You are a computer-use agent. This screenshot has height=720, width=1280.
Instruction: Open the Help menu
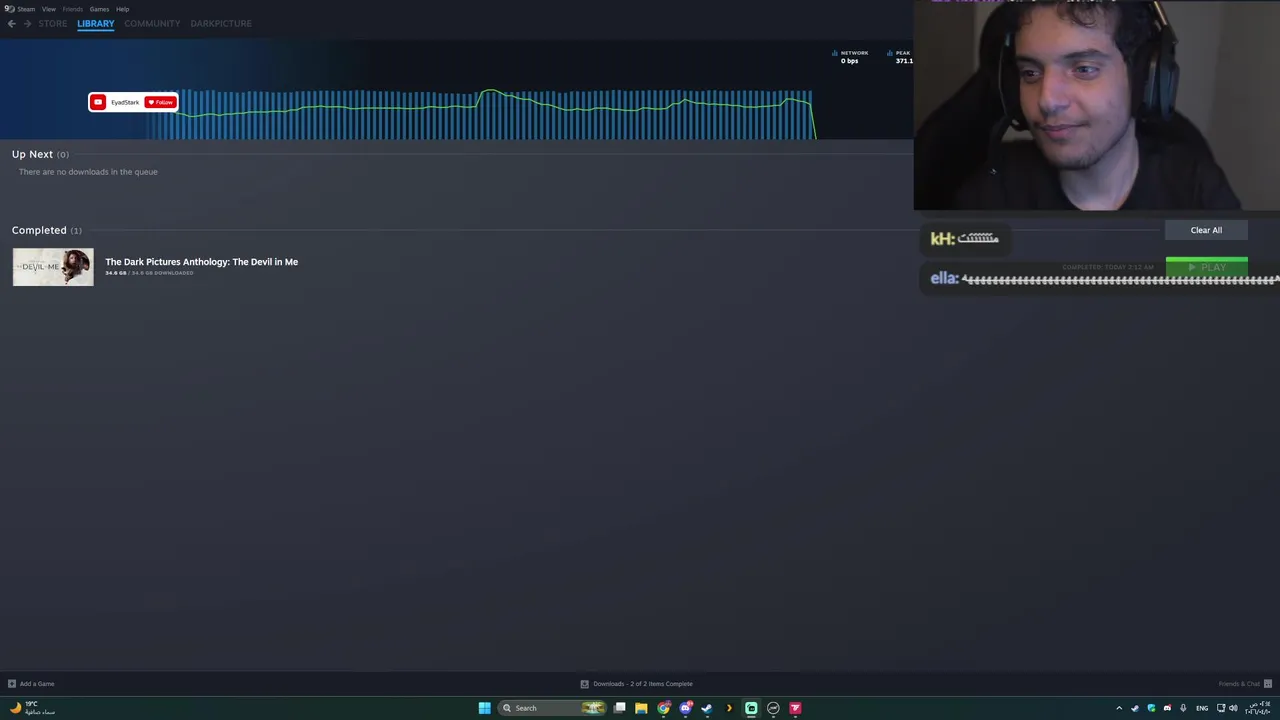click(x=122, y=9)
